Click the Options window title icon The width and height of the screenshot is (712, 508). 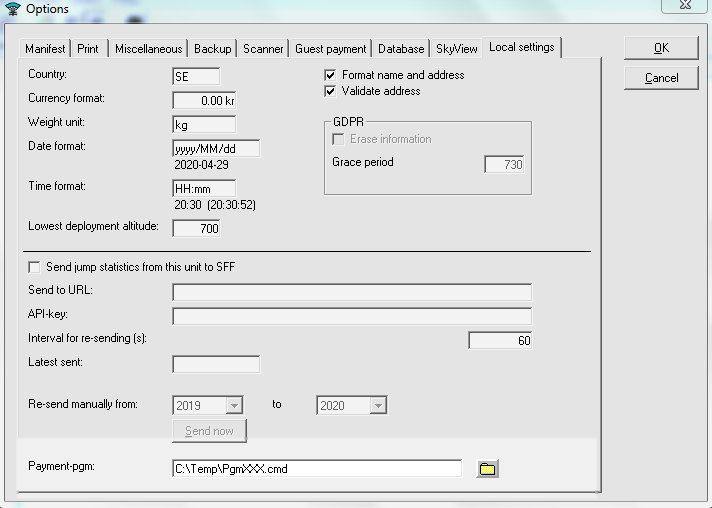[x=12, y=10]
